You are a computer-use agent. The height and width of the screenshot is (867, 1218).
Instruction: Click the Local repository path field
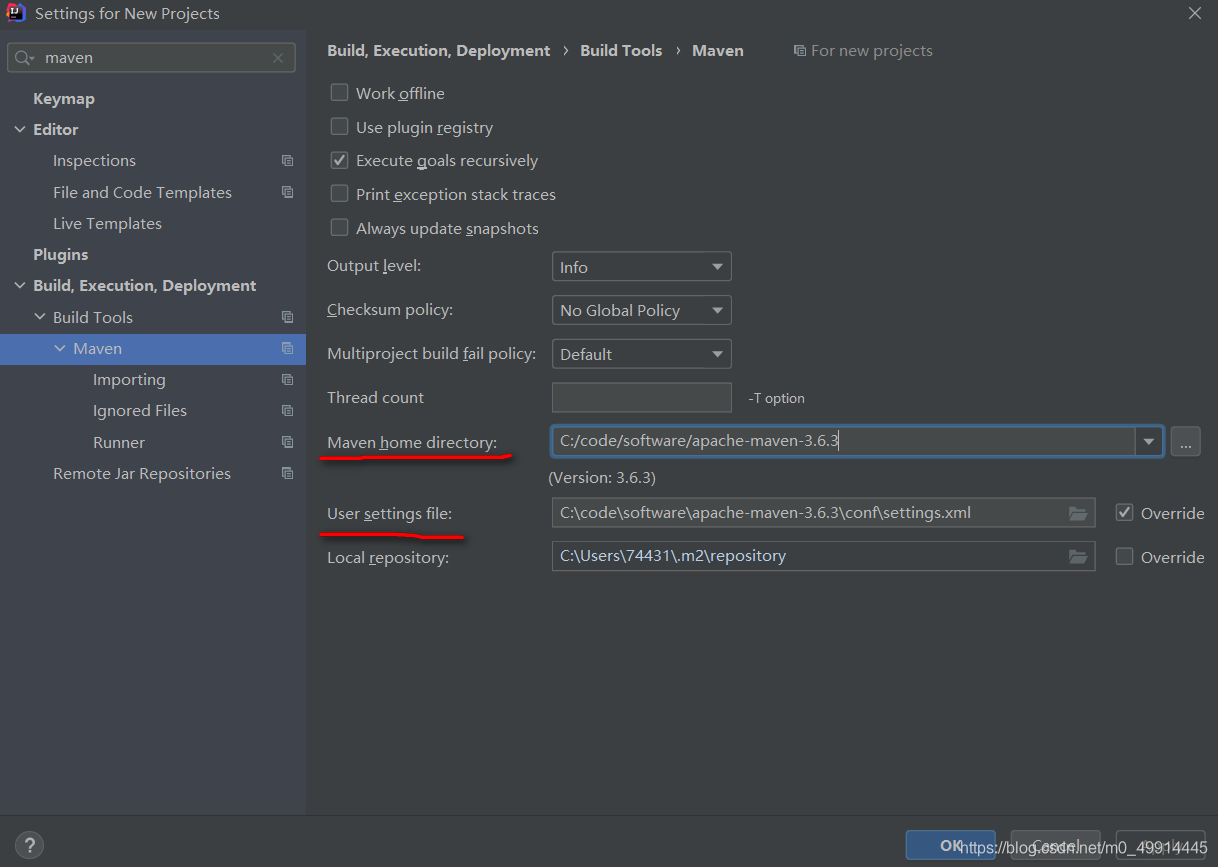(823, 556)
